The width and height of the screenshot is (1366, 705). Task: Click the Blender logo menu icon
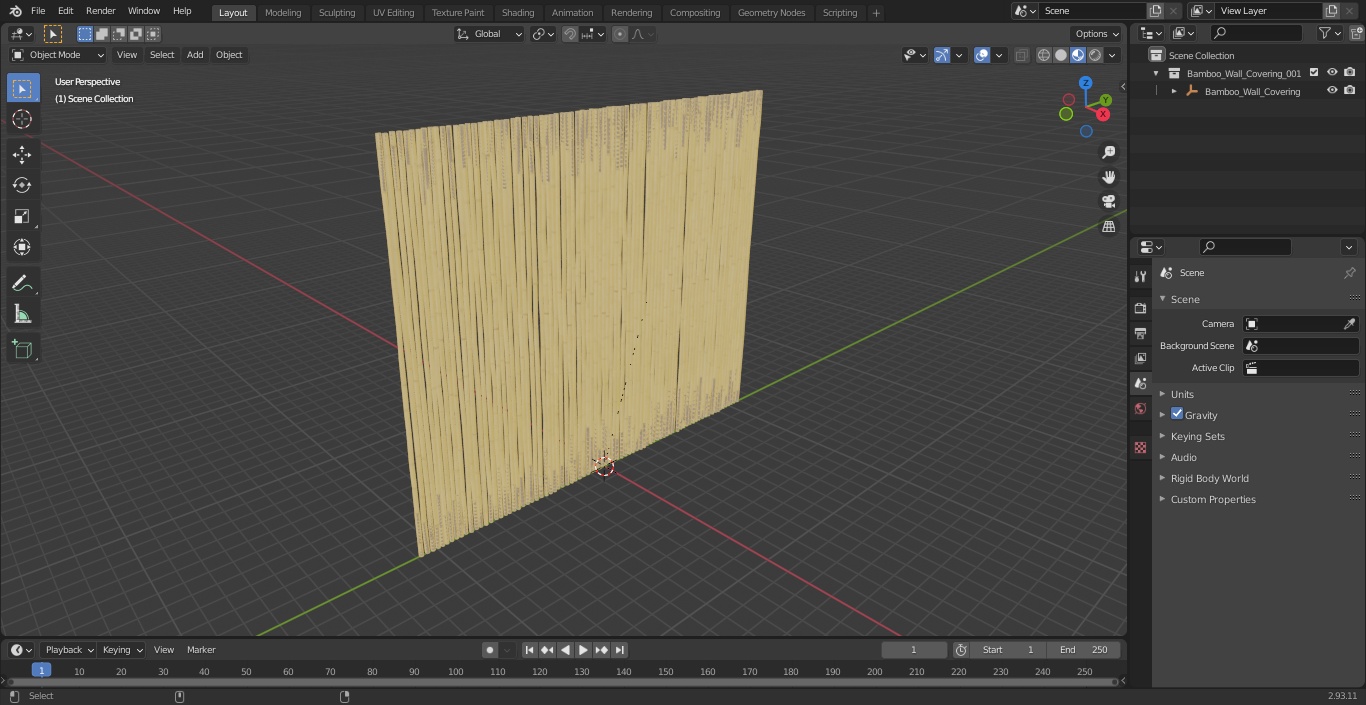pyautogui.click(x=14, y=11)
